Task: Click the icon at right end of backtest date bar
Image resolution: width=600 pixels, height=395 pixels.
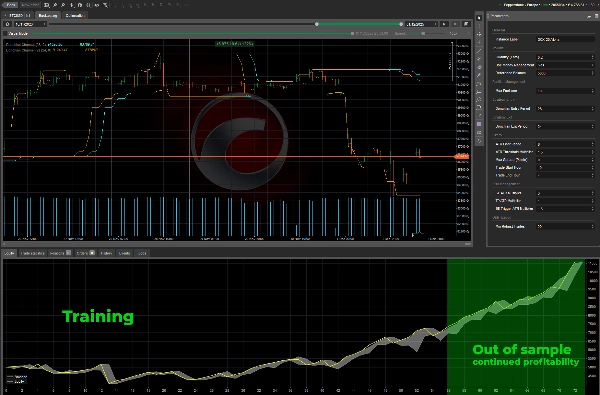Action: (x=466, y=24)
